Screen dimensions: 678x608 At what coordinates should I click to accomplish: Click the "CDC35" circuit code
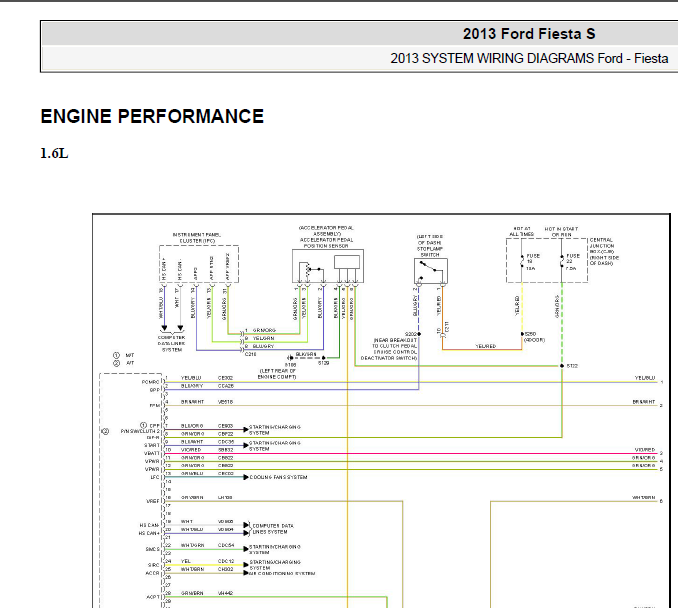(x=226, y=442)
